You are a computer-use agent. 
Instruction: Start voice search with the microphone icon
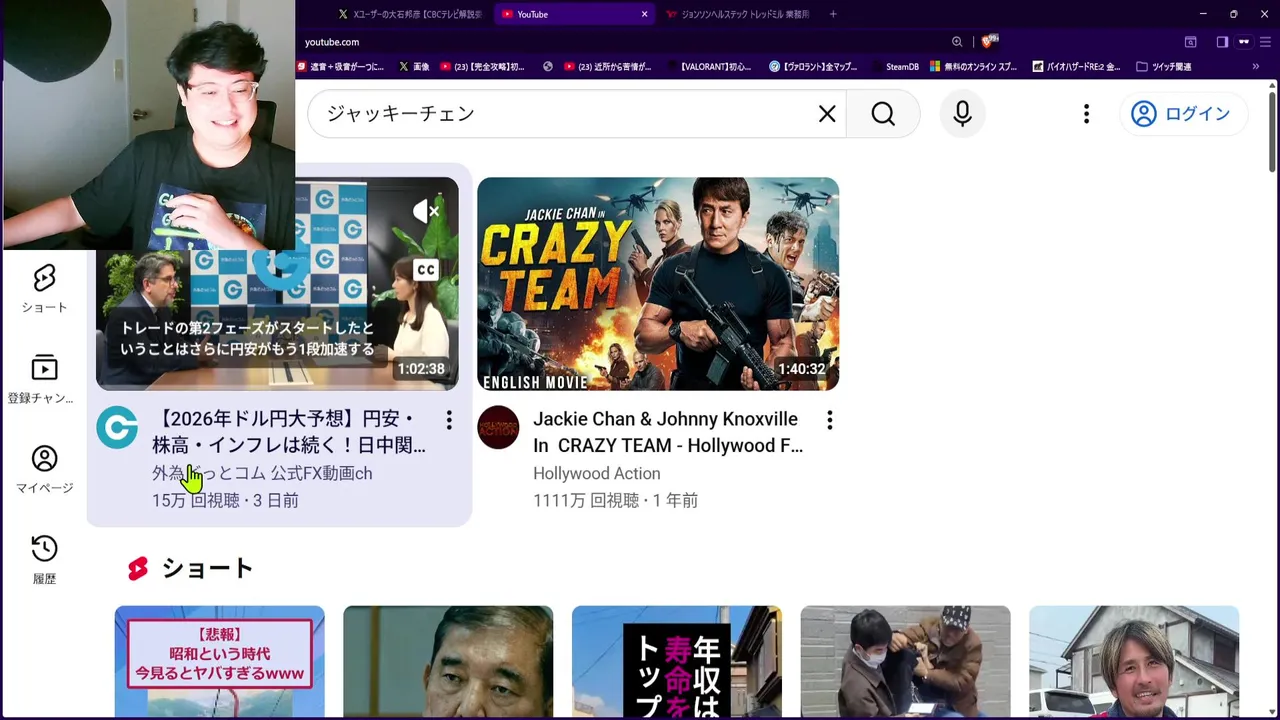[x=962, y=114]
